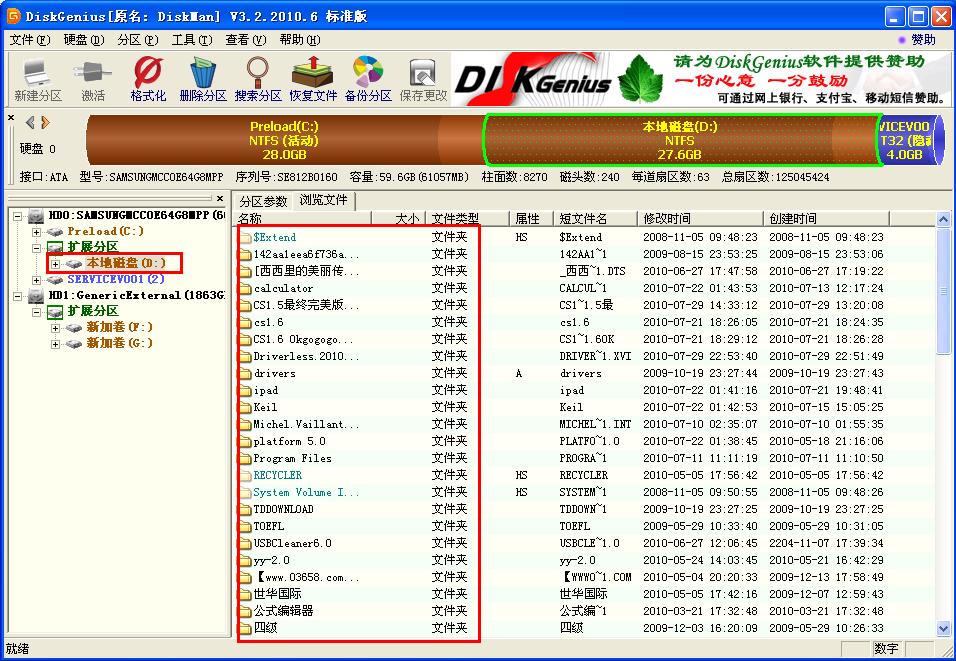The image size is (956, 661).
Task: Select the 本地磁盘(D:) partition bar
Action: click(680, 140)
